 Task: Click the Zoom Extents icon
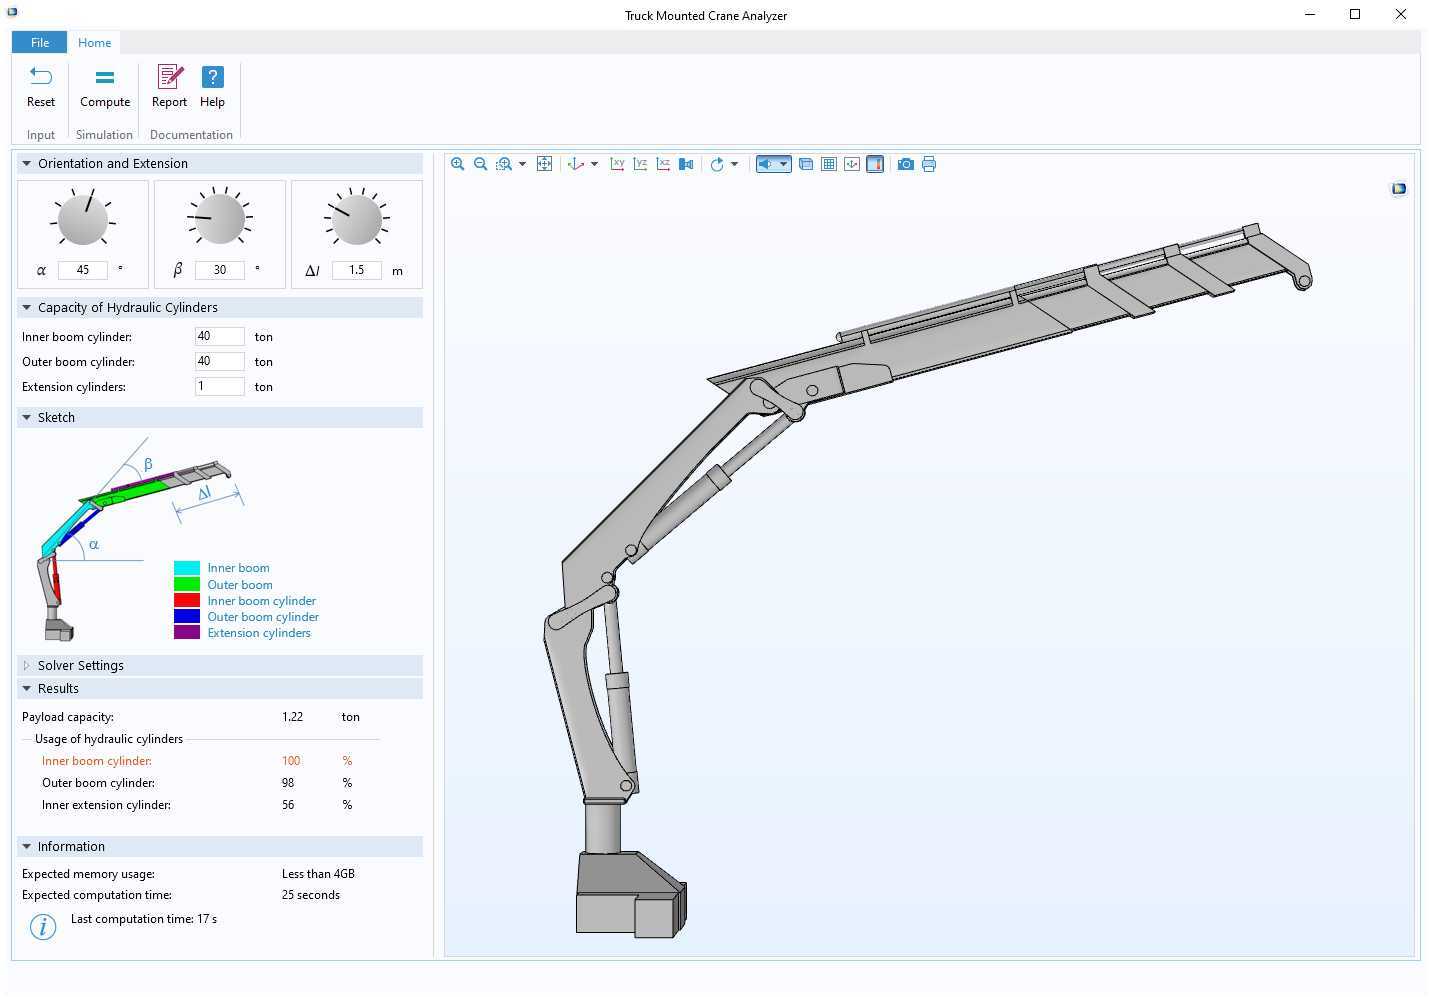point(545,164)
